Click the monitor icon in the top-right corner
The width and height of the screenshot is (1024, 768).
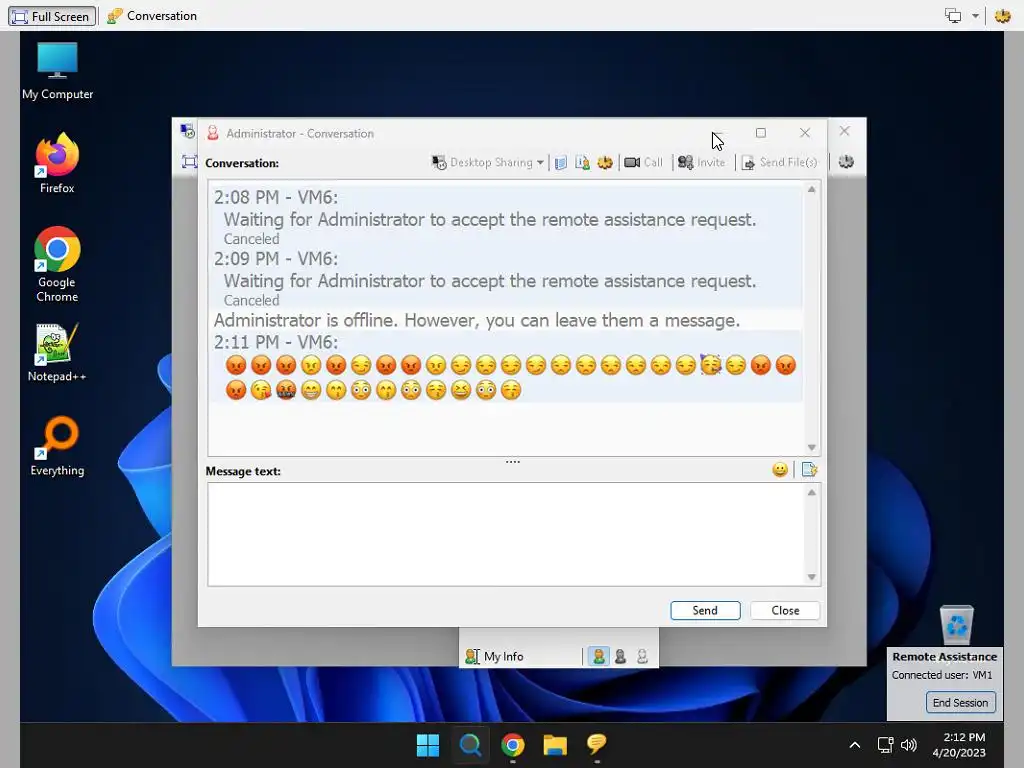point(953,16)
